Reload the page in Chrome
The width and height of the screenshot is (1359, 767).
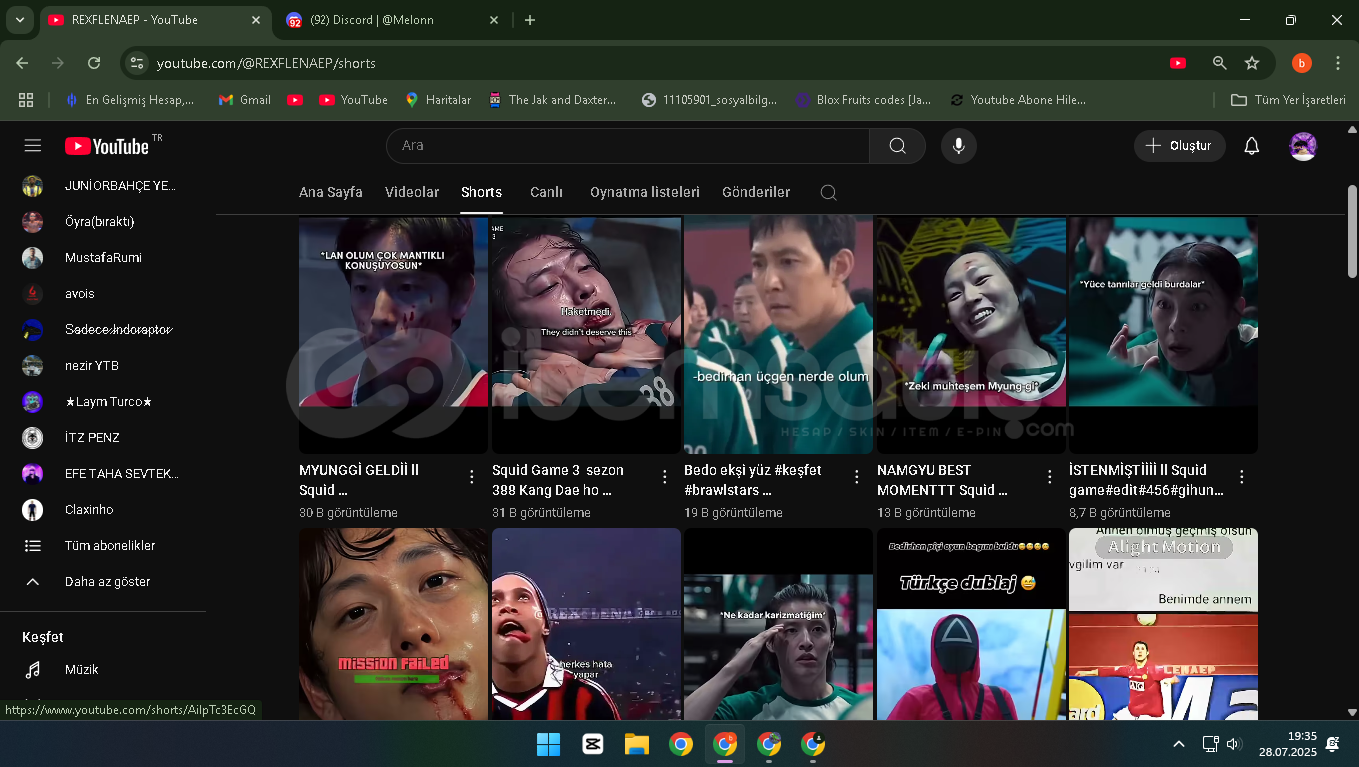coord(94,63)
